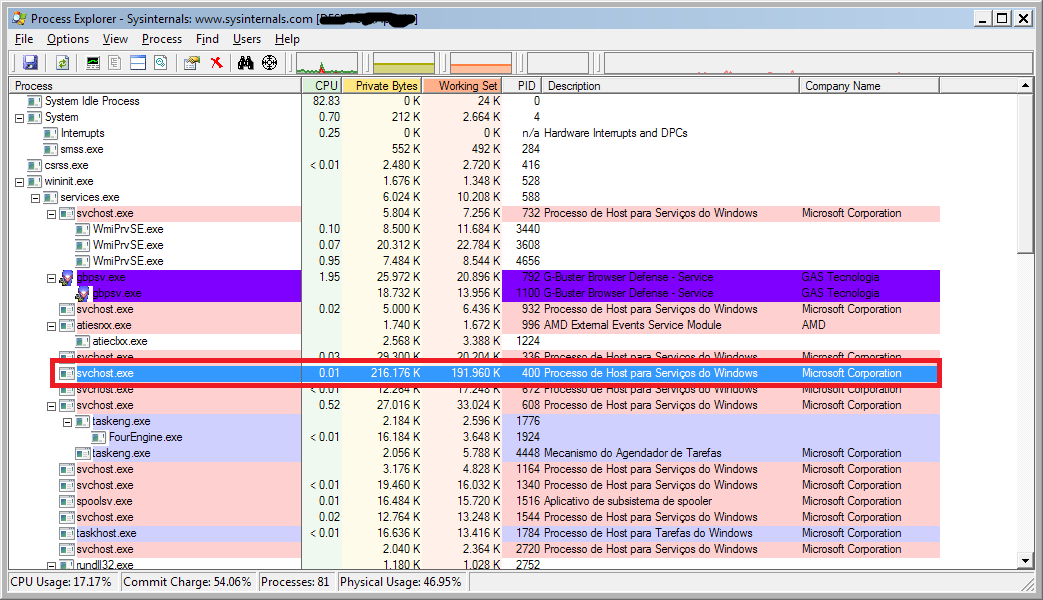Open the System Information toolbar icon
The image size is (1043, 600).
tap(93, 63)
